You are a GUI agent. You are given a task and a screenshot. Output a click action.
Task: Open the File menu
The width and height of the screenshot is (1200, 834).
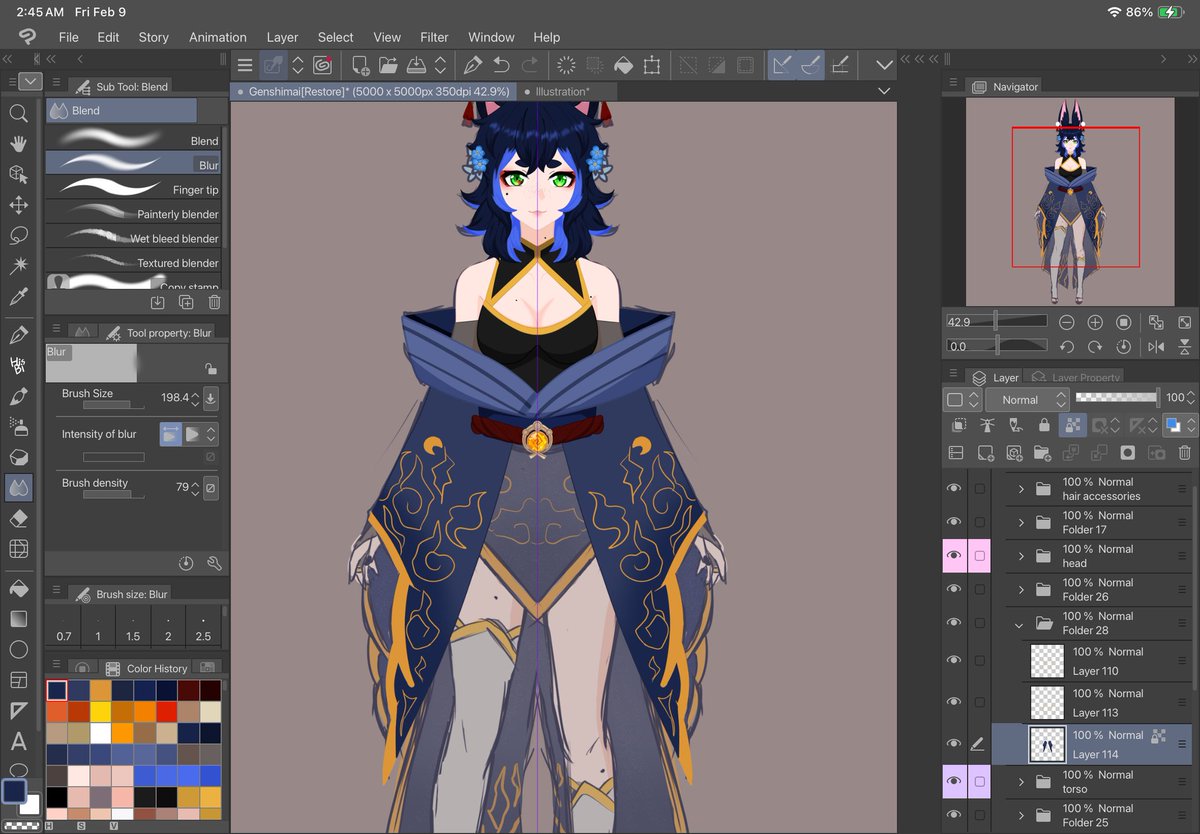click(x=68, y=37)
